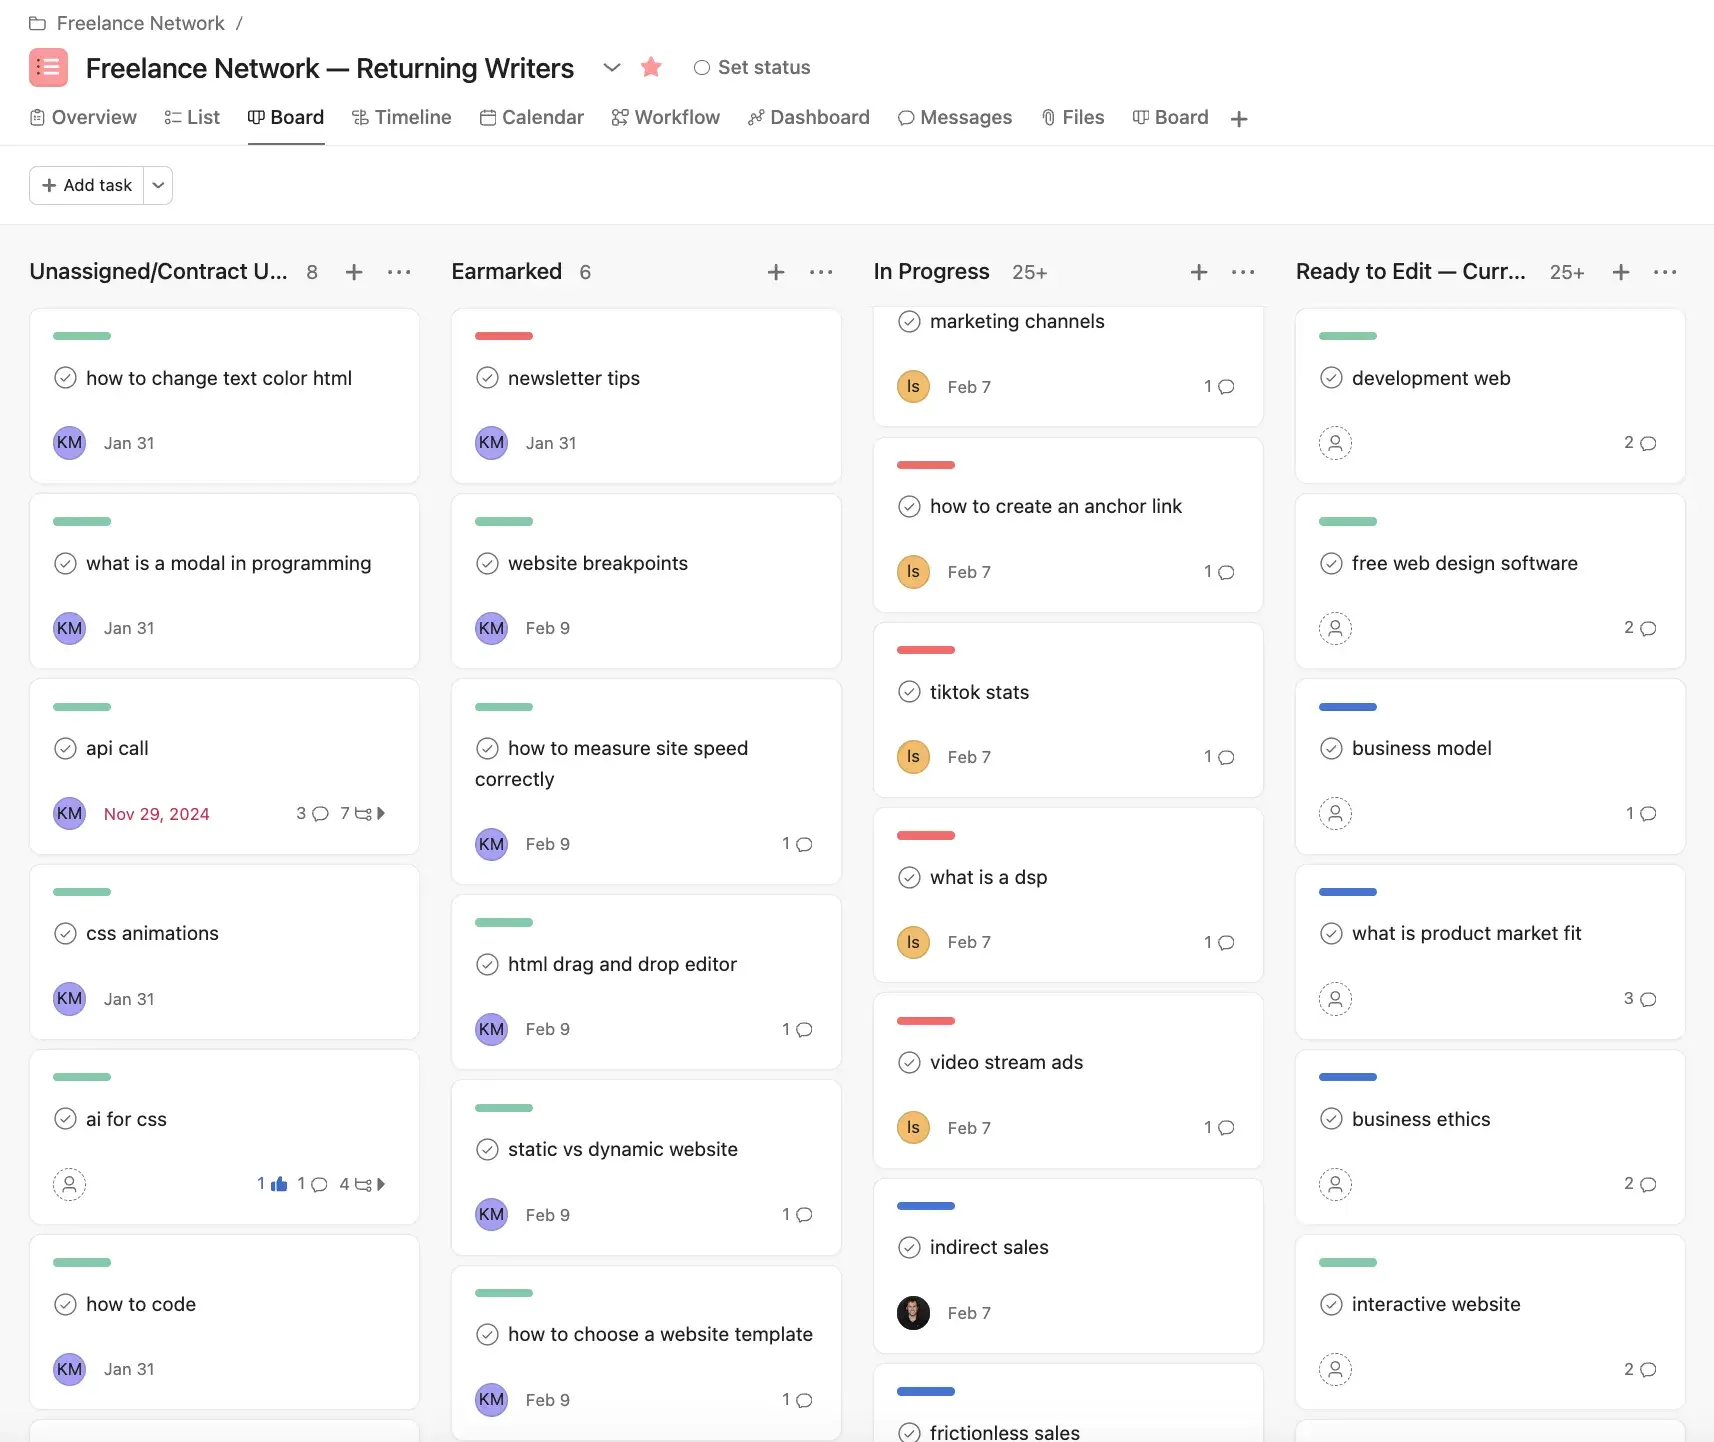Click thumbs-up like on ai for css
Viewport: 1714px width, 1442px height.
pyautogui.click(x=278, y=1184)
